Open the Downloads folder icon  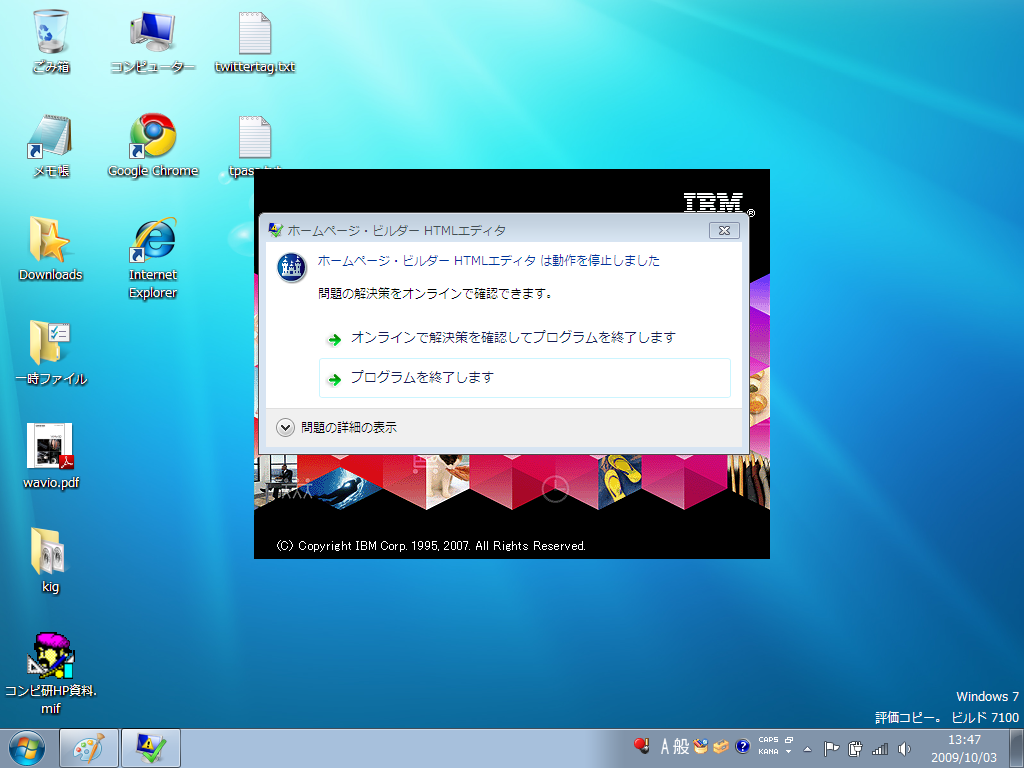click(x=50, y=249)
